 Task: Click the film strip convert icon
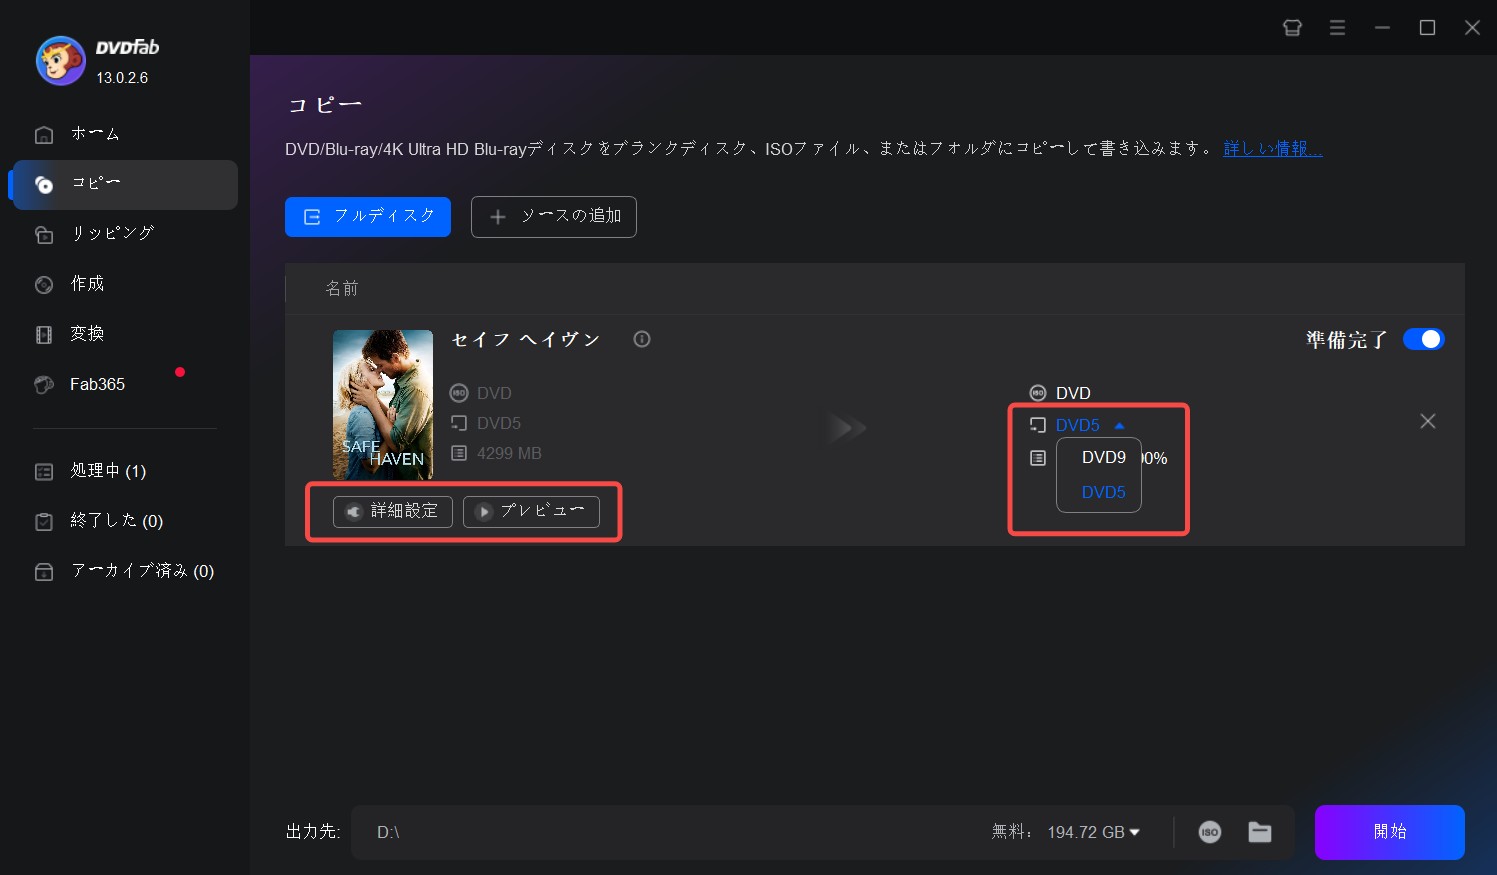tap(44, 335)
